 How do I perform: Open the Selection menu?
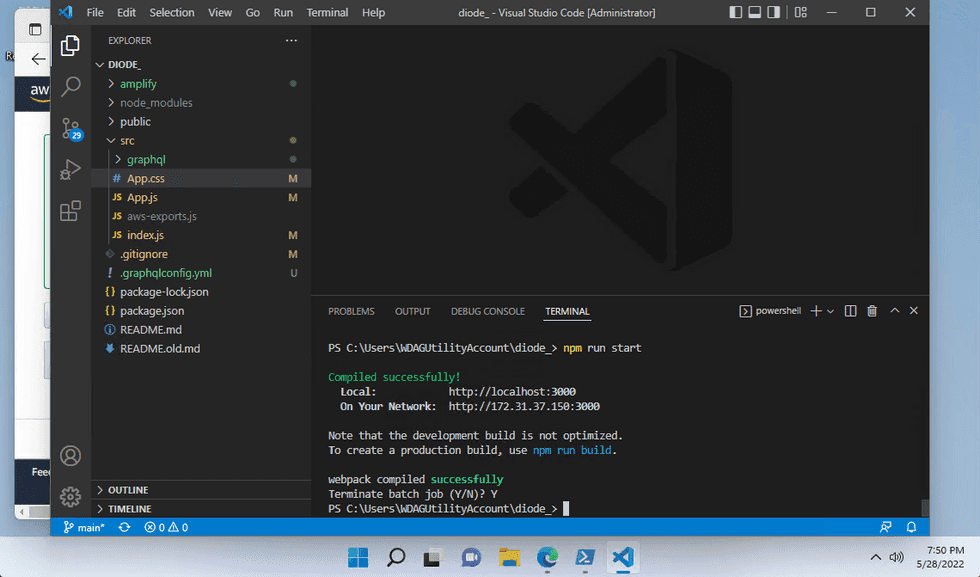(172, 13)
